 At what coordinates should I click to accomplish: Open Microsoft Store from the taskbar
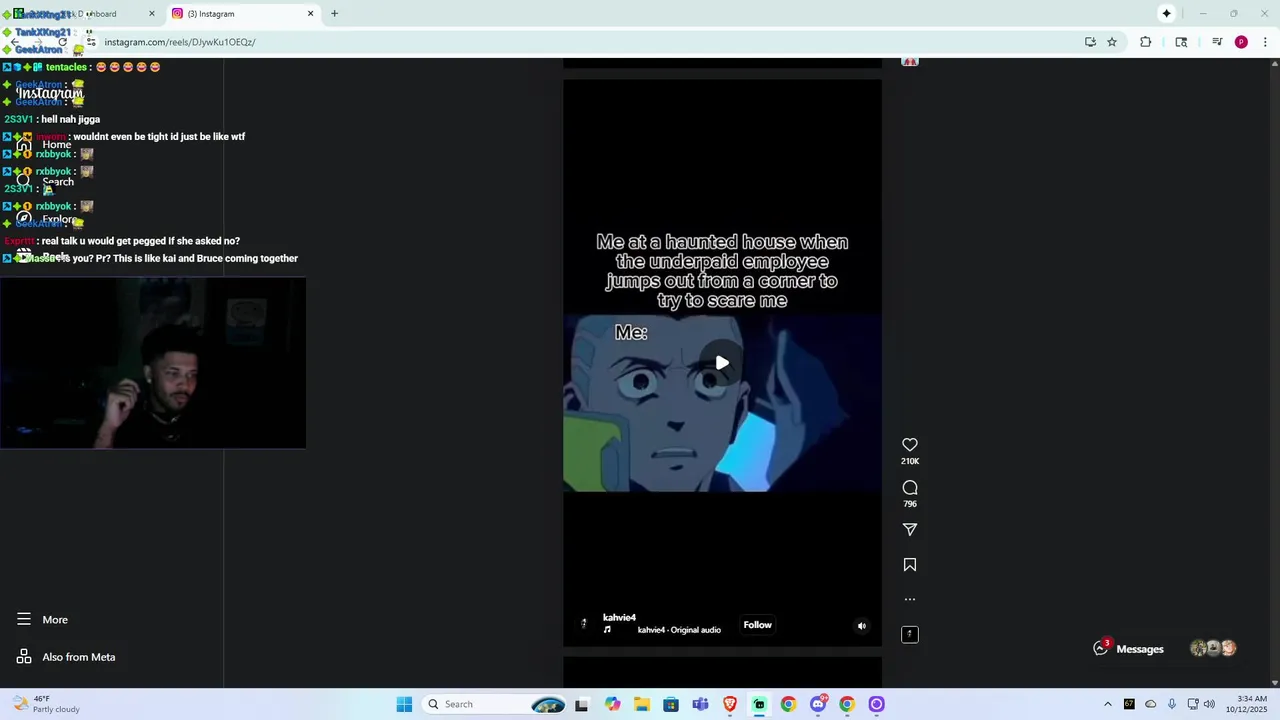click(x=671, y=704)
